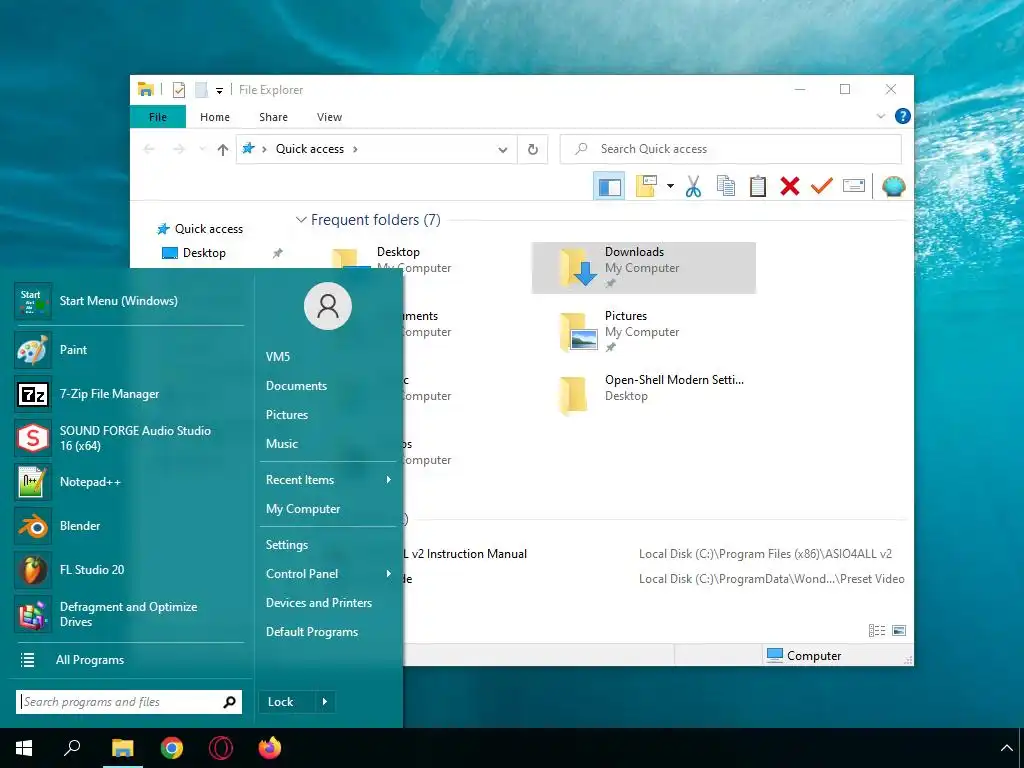
Task: Open Firefox from taskbar
Action: pyautogui.click(x=270, y=748)
